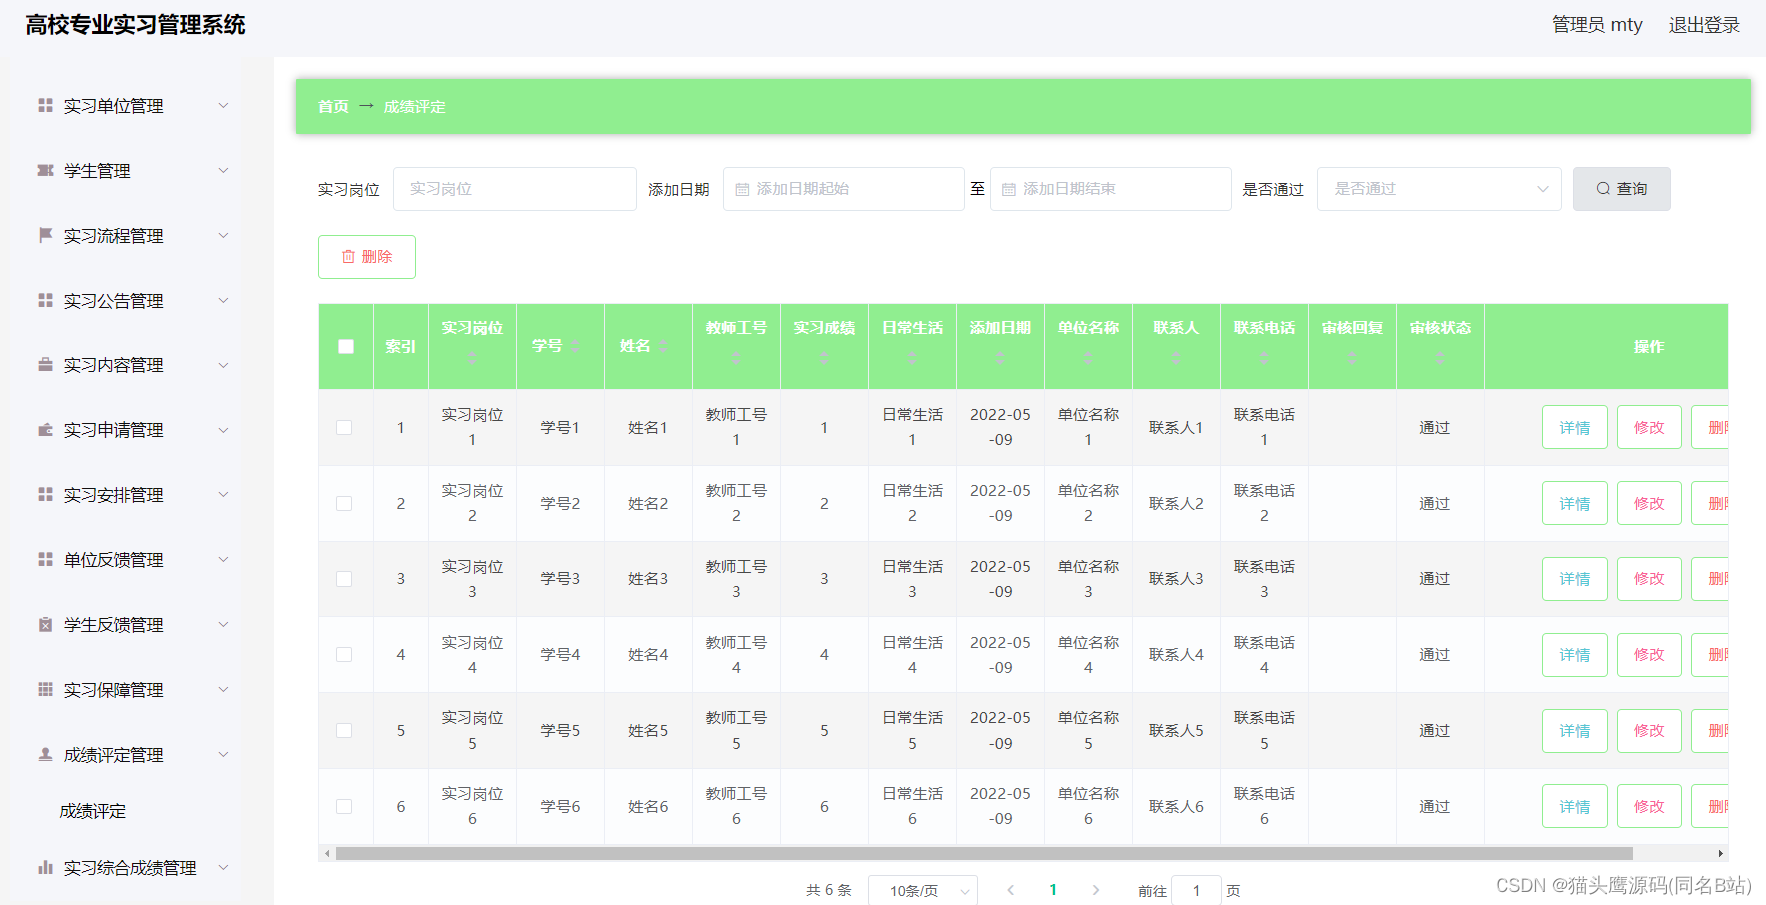Focus the 前往 page number input
The image size is (1766, 905).
coord(1196,890)
